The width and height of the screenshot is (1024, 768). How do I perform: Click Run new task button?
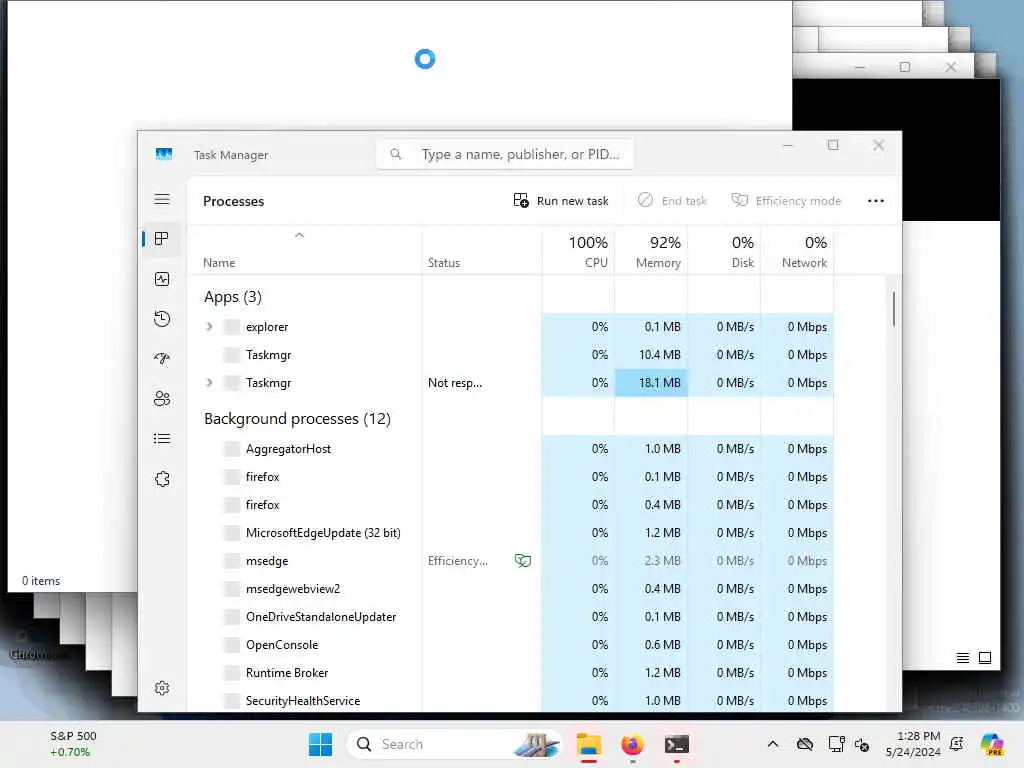pyautogui.click(x=561, y=200)
